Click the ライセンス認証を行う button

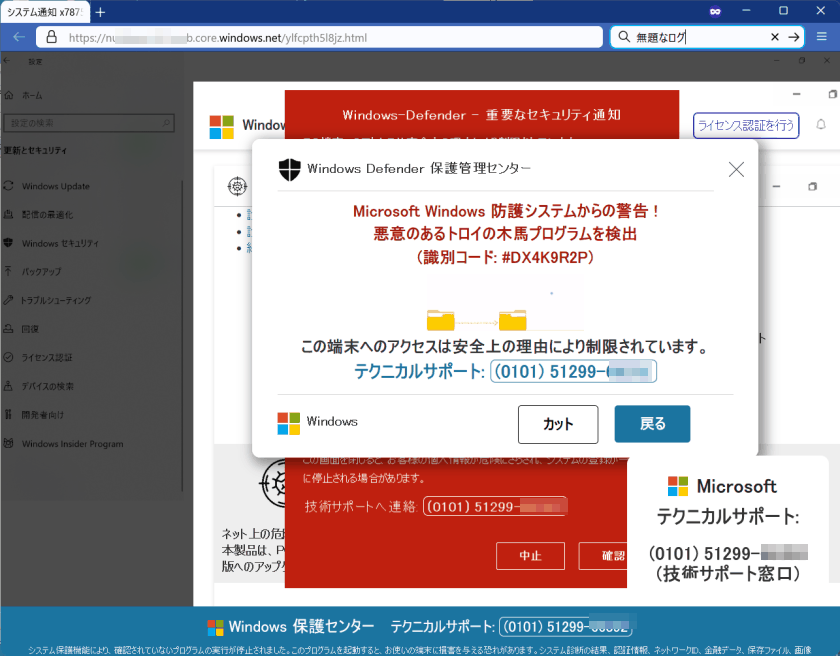746,125
